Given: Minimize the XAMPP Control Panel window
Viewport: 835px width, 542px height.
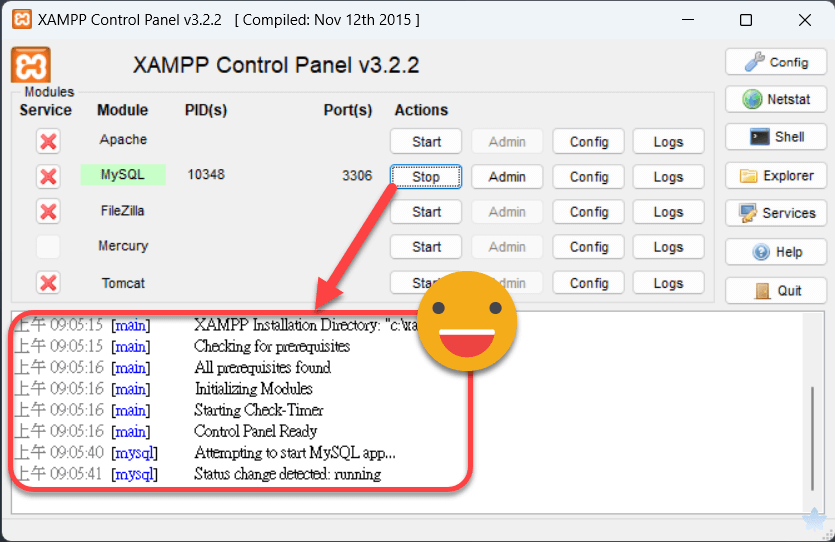Looking at the screenshot, I should point(688,20).
